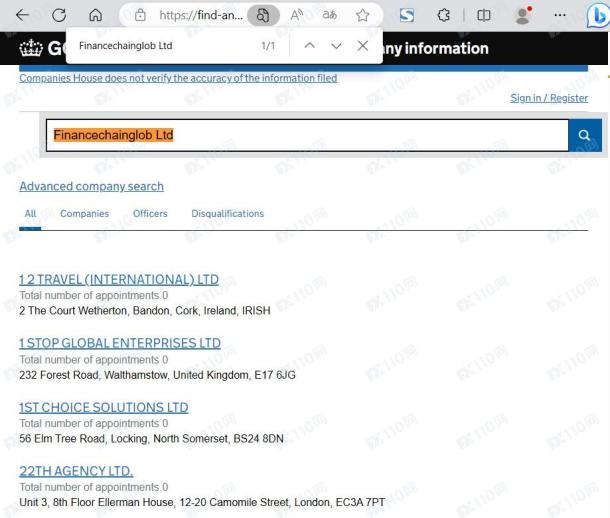Select the All results tab
The width and height of the screenshot is (610, 518).
click(30, 214)
